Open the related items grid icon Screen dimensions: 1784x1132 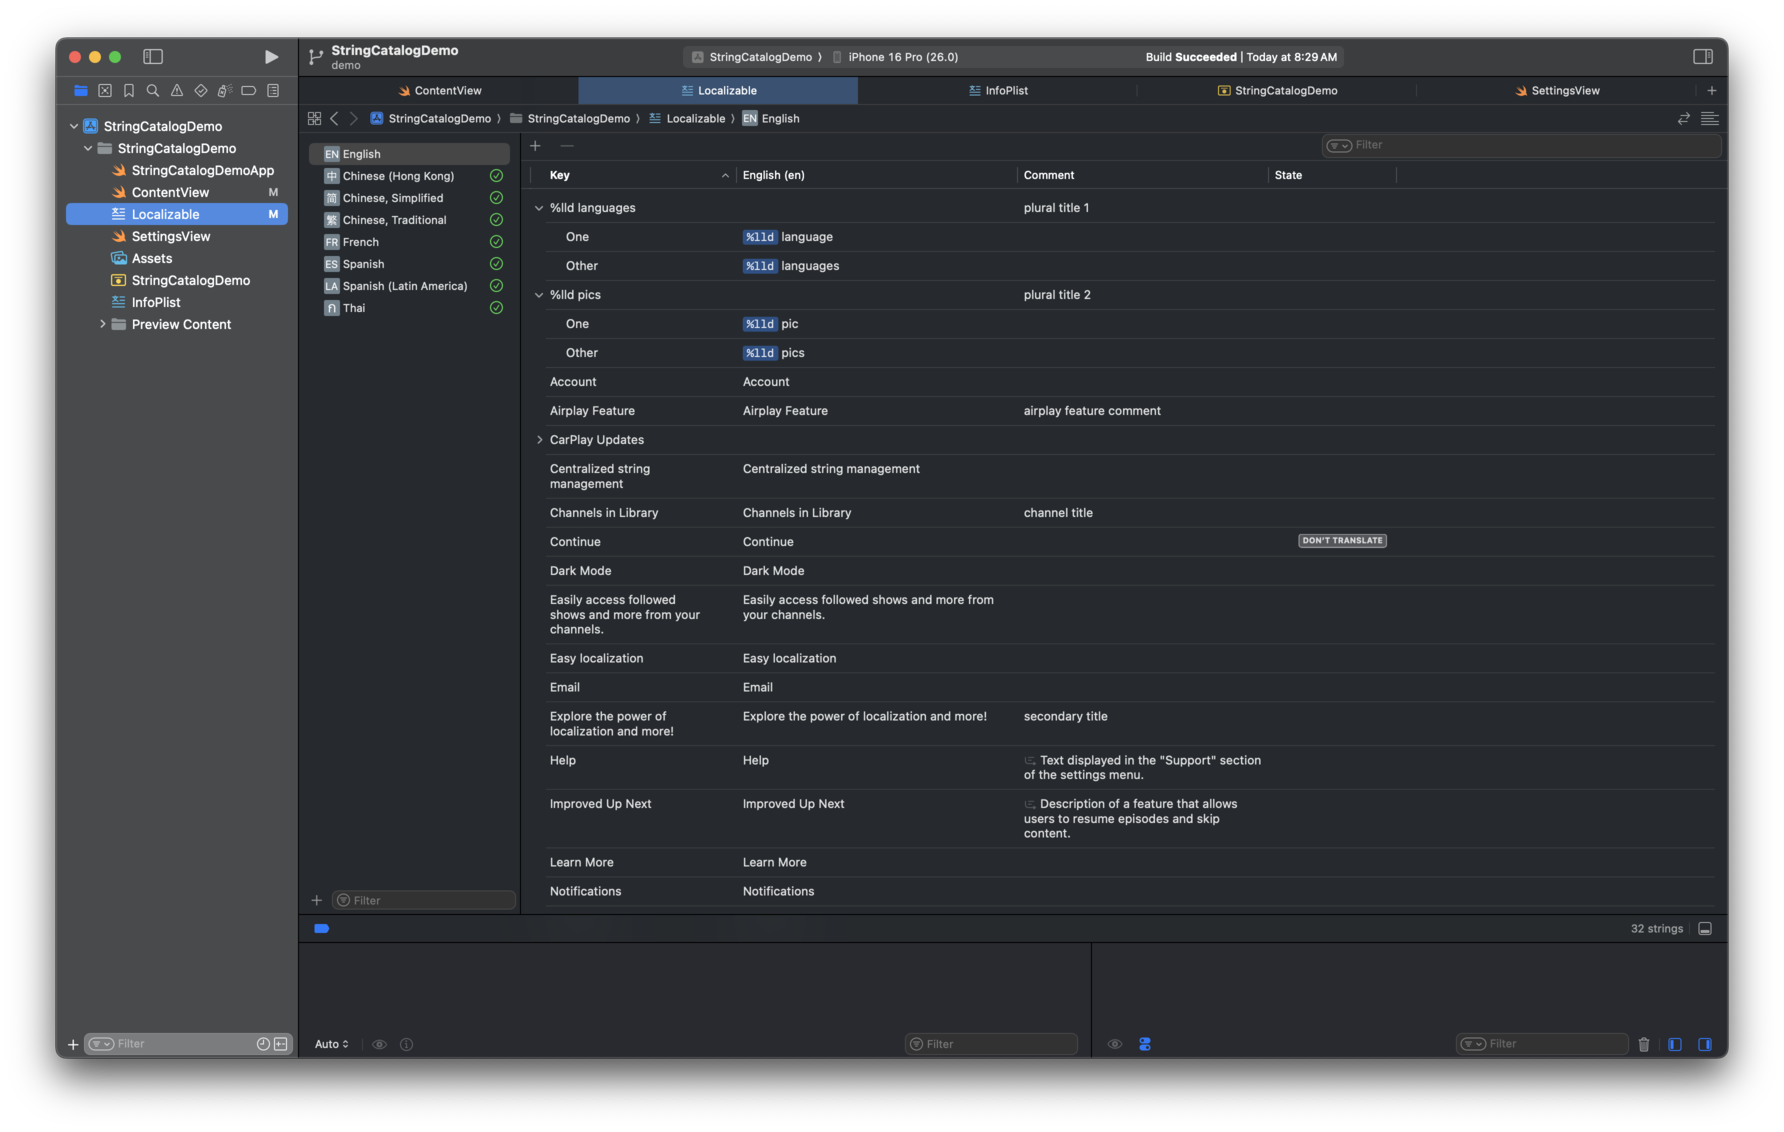[314, 119]
